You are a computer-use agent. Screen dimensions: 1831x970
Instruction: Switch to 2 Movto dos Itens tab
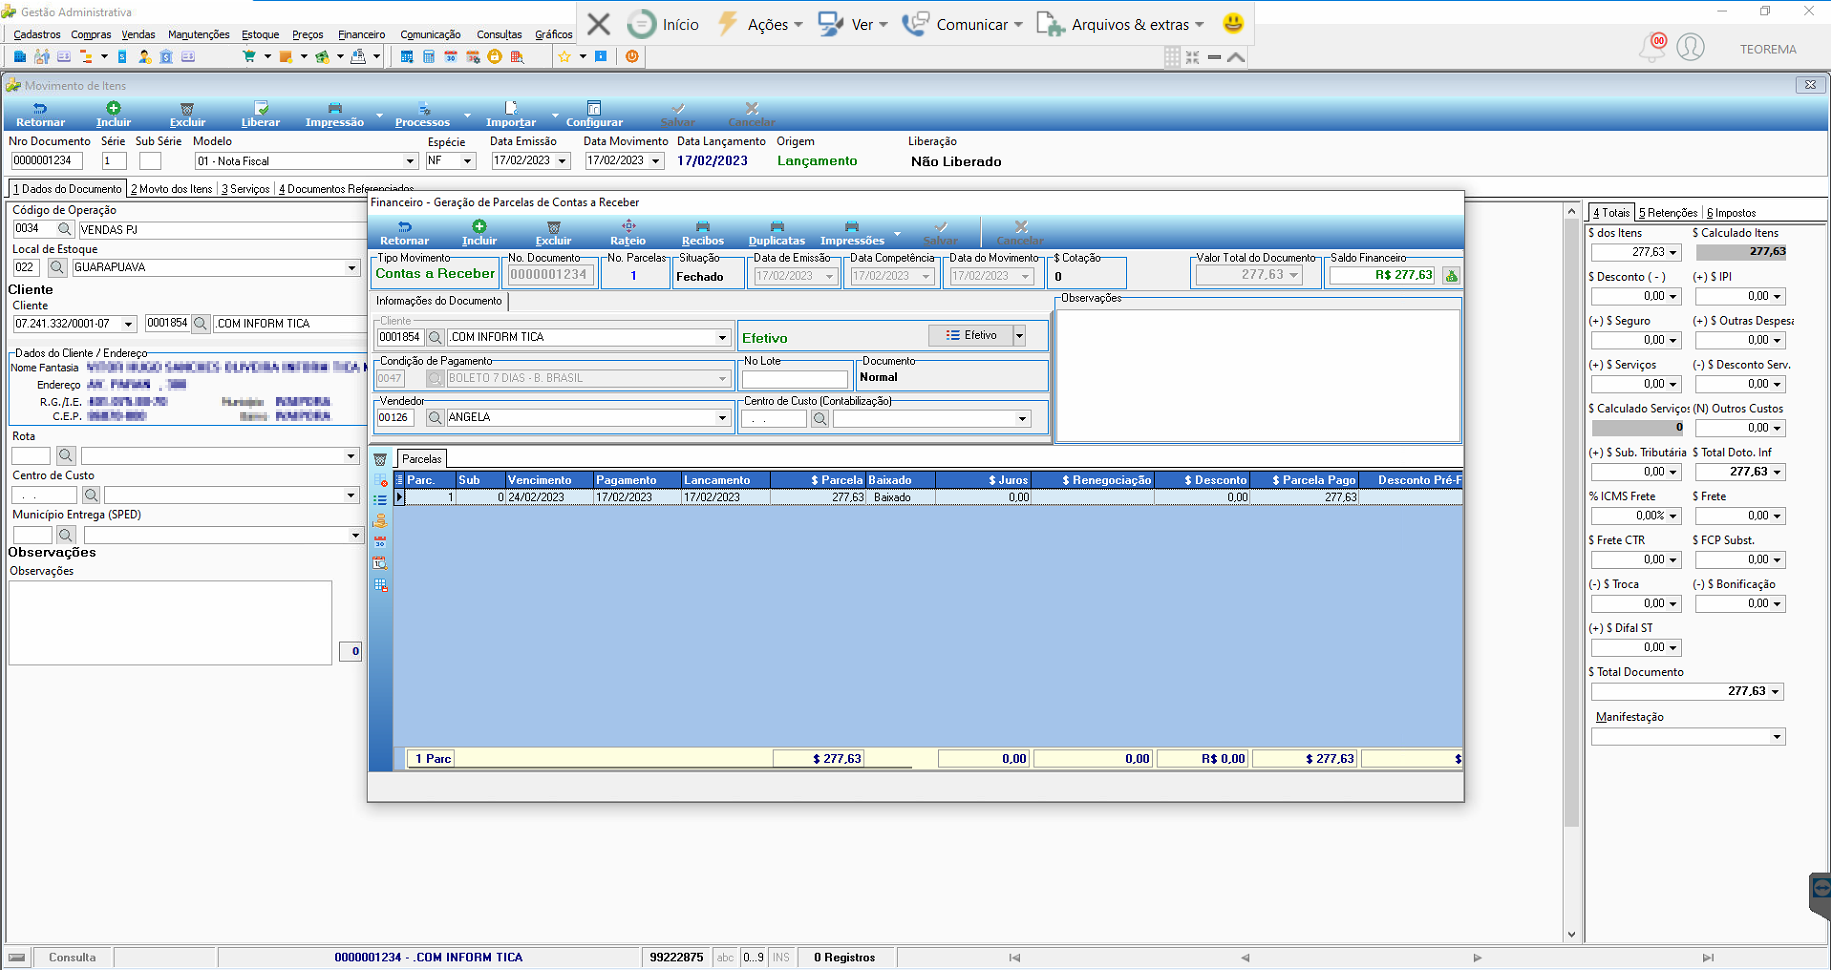pyautogui.click(x=172, y=189)
